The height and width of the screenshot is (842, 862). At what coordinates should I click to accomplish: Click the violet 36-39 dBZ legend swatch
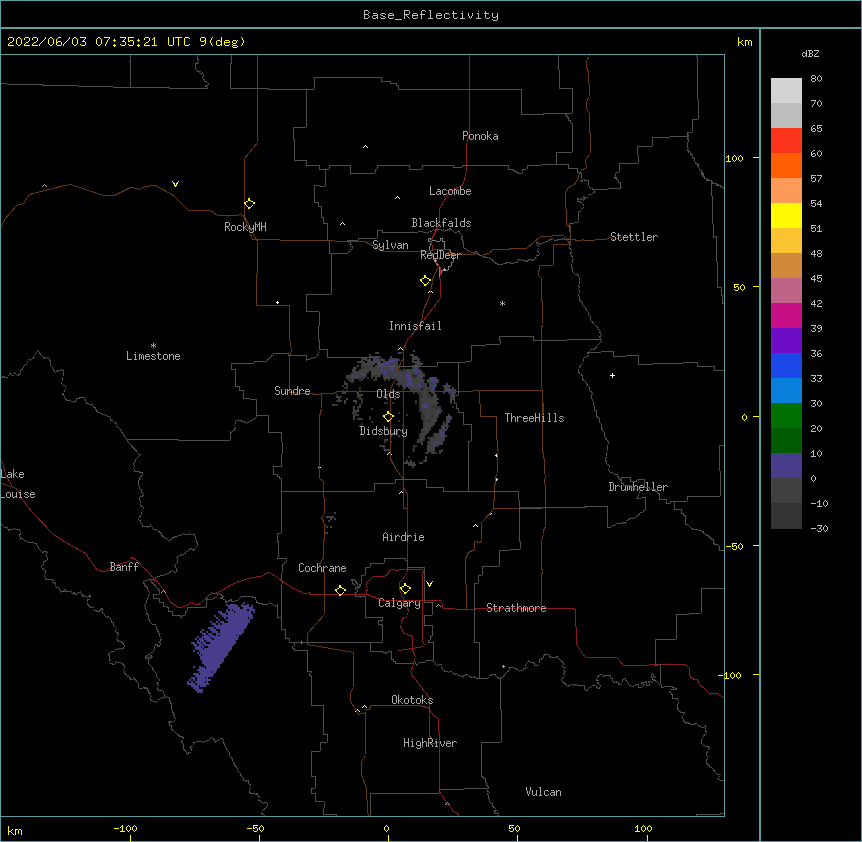click(786, 341)
